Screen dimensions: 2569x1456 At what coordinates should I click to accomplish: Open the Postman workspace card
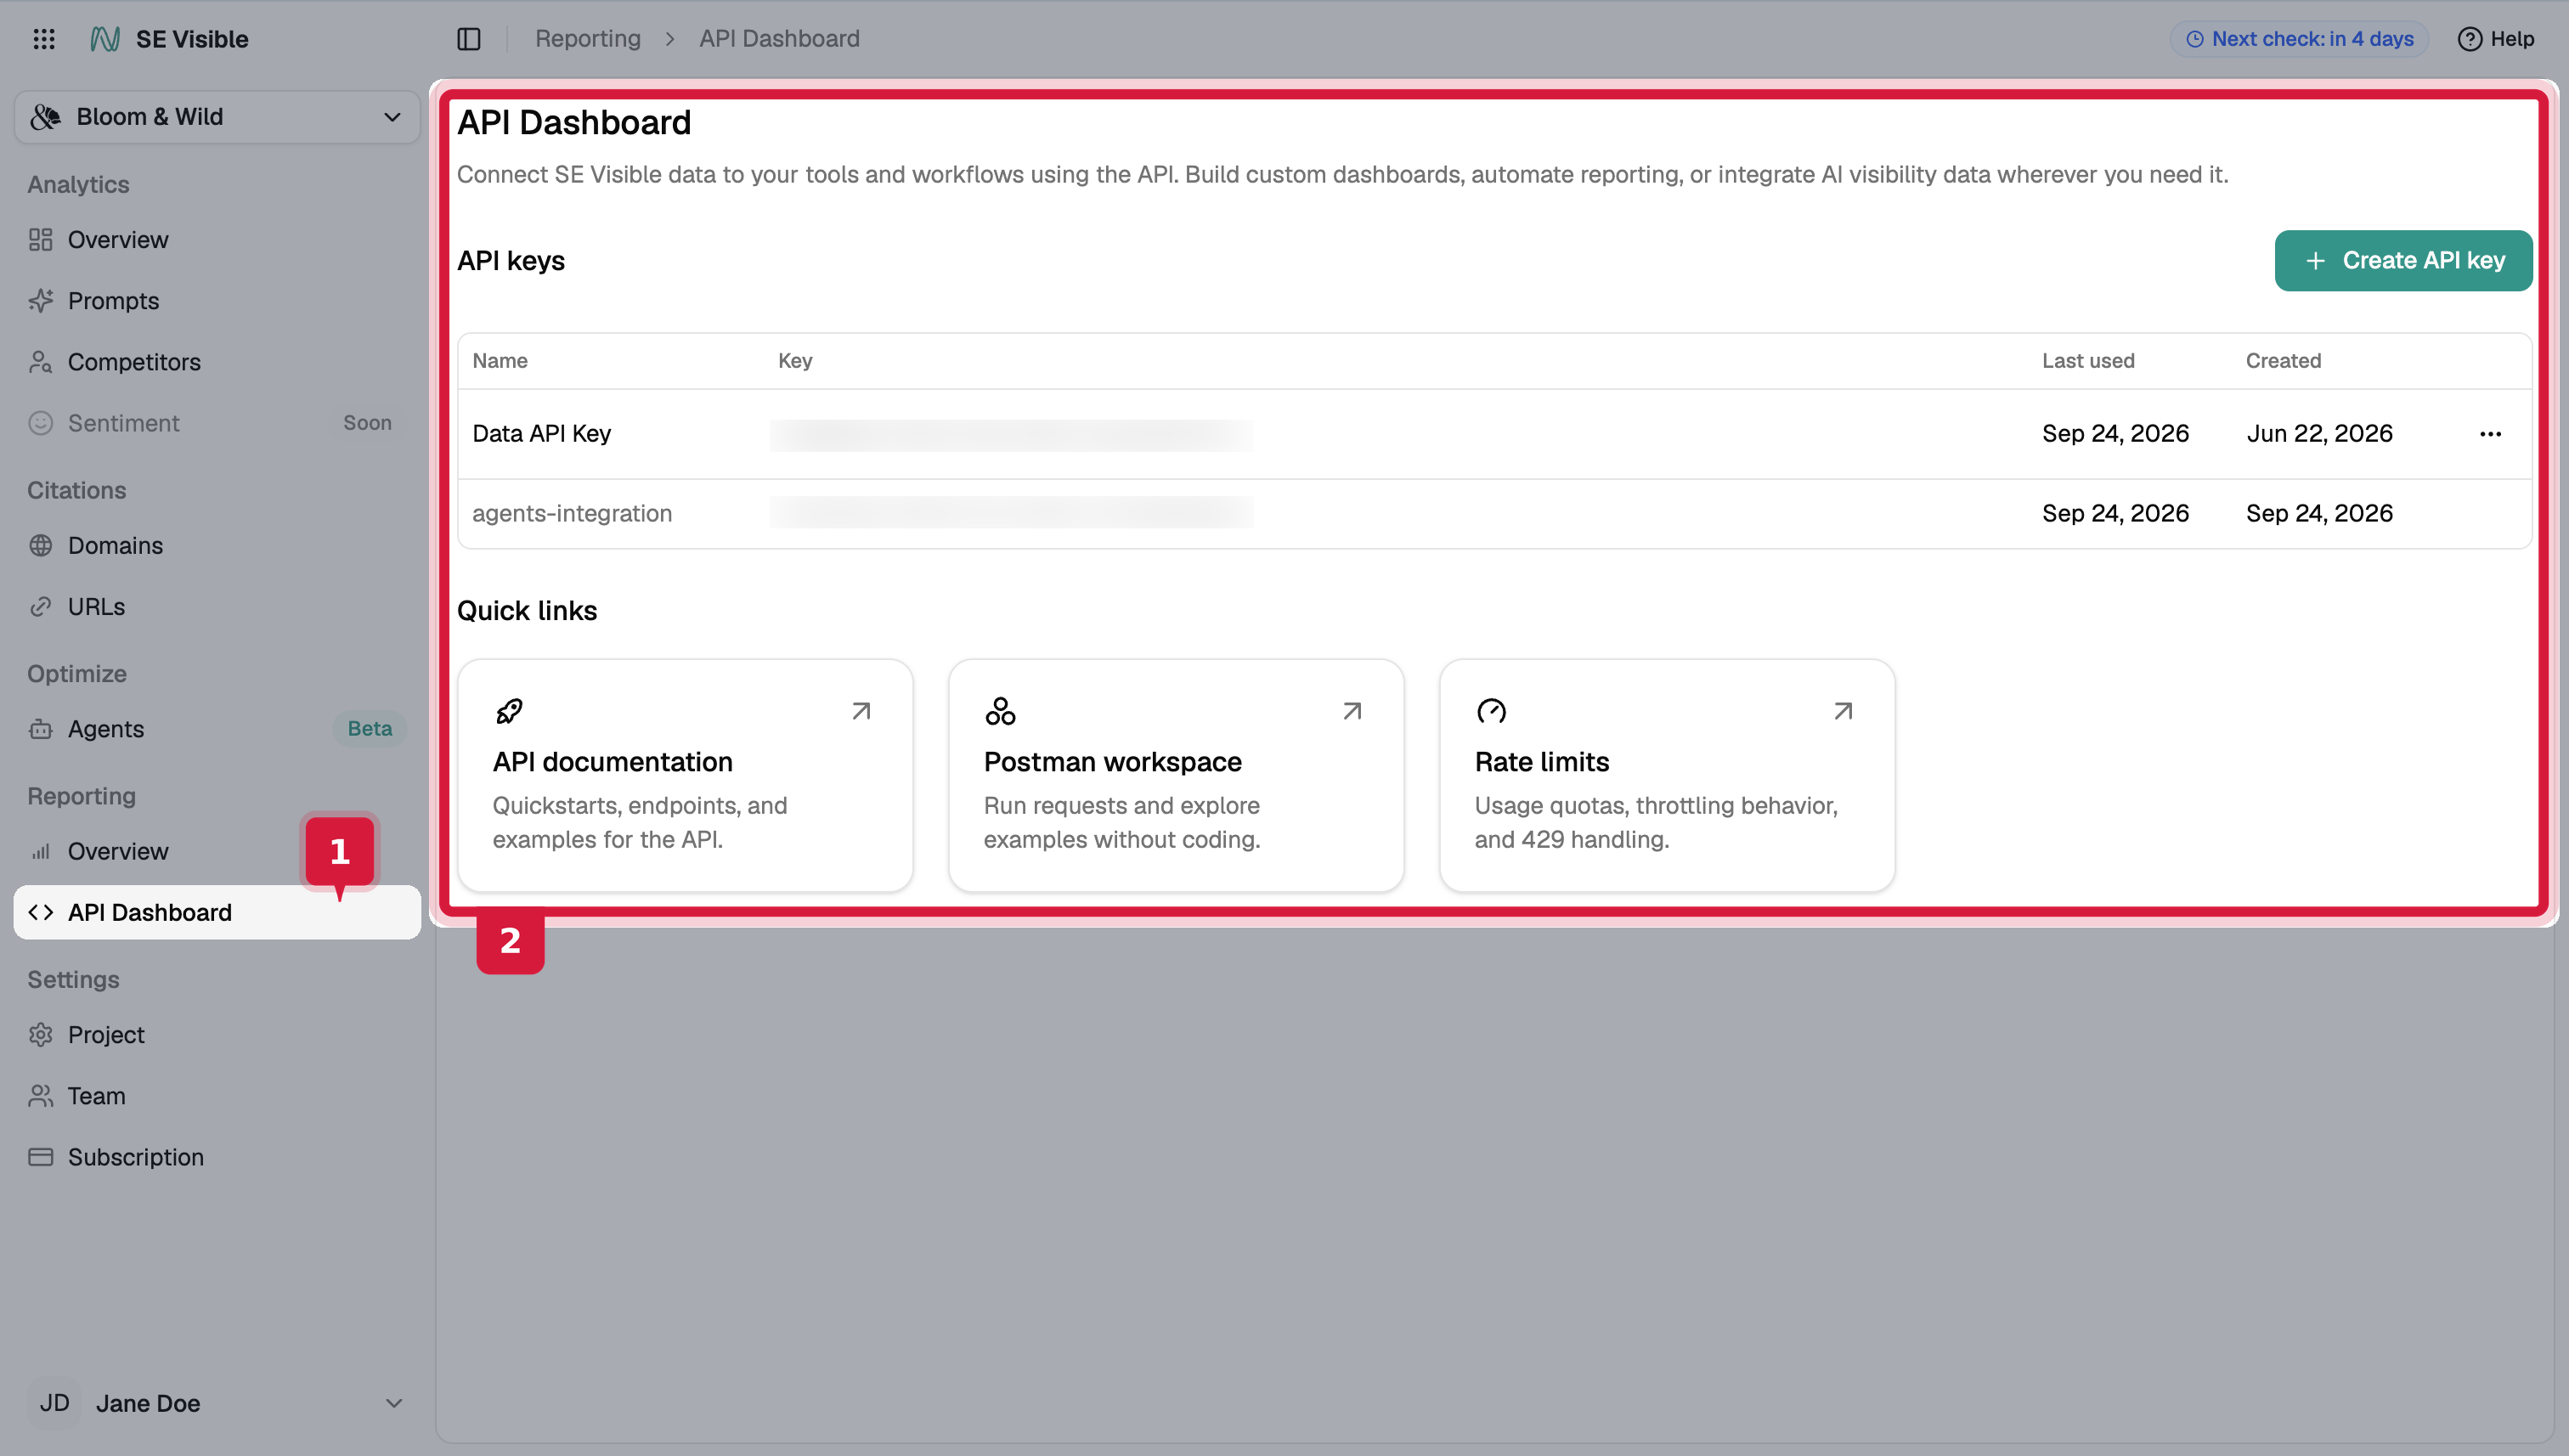click(x=1176, y=775)
